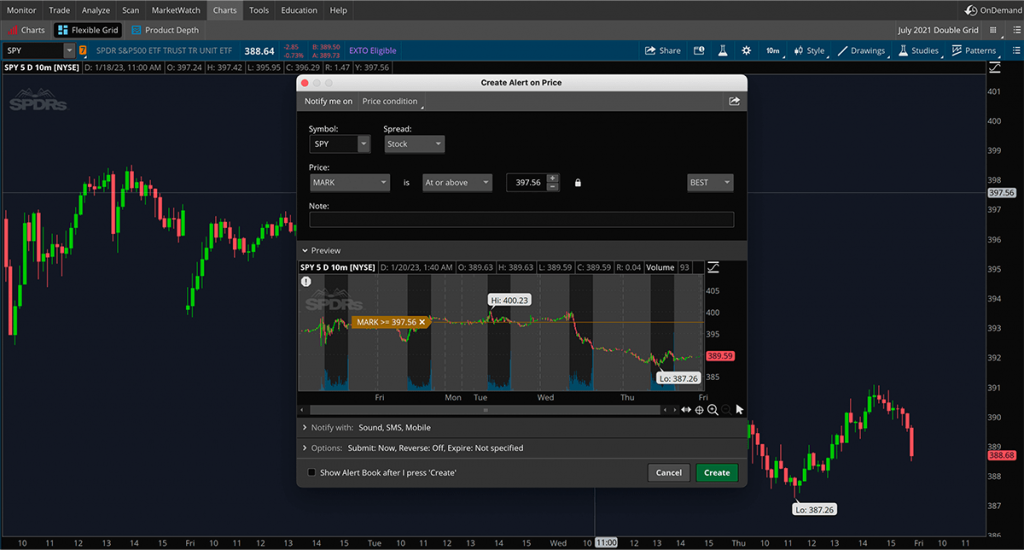Open the Drawings tools menu
Viewport: 1024px width, 550px height.
(x=861, y=50)
